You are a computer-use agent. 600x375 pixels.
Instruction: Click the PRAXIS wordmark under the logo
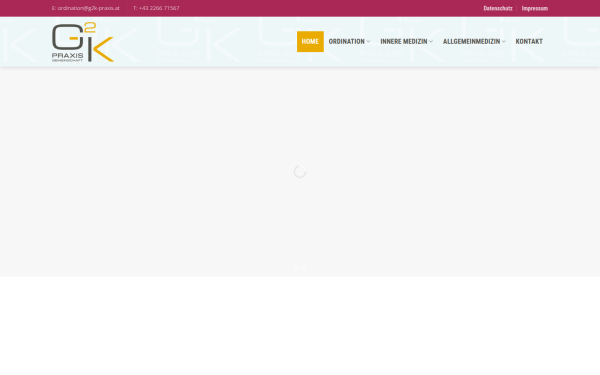pyautogui.click(x=67, y=55)
